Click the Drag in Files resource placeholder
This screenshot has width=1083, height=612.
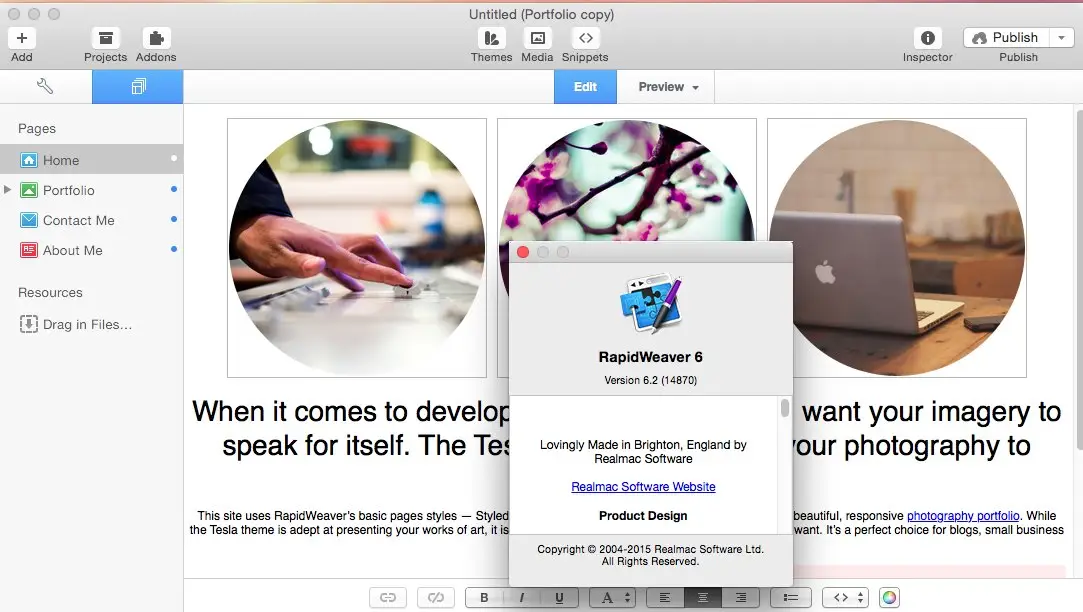pos(76,324)
